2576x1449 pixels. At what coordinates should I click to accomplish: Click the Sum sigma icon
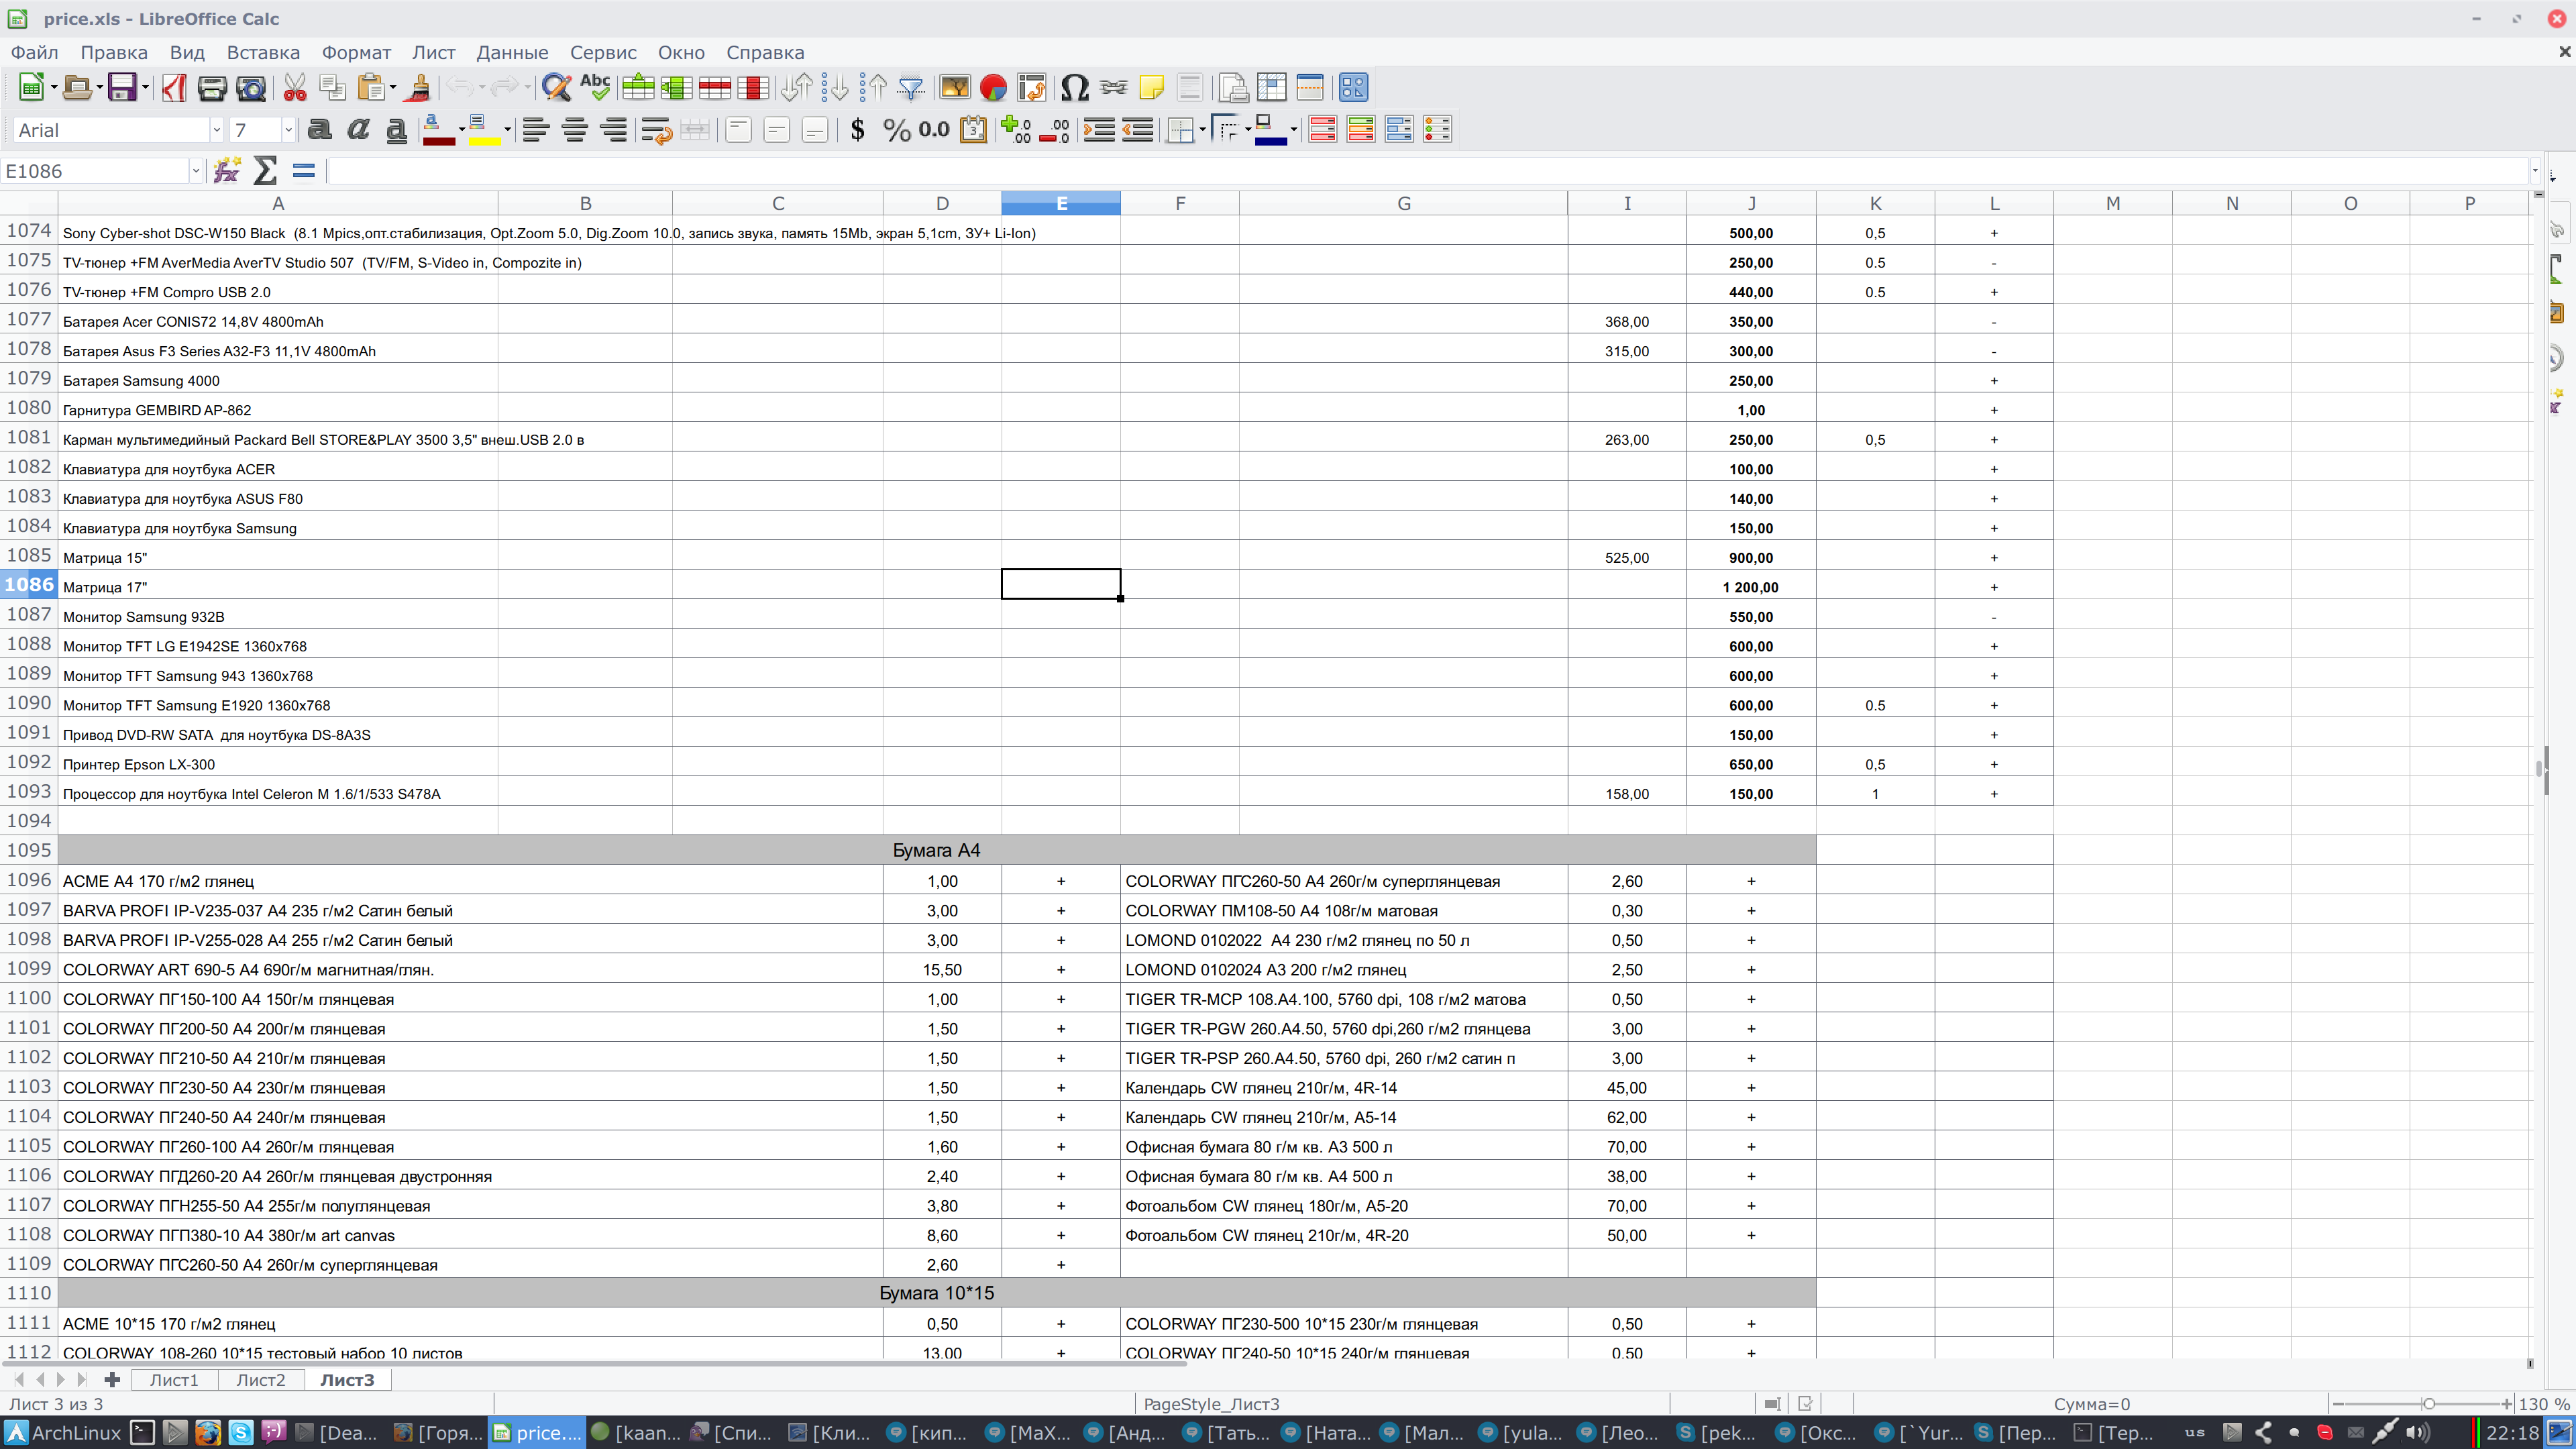(x=265, y=171)
